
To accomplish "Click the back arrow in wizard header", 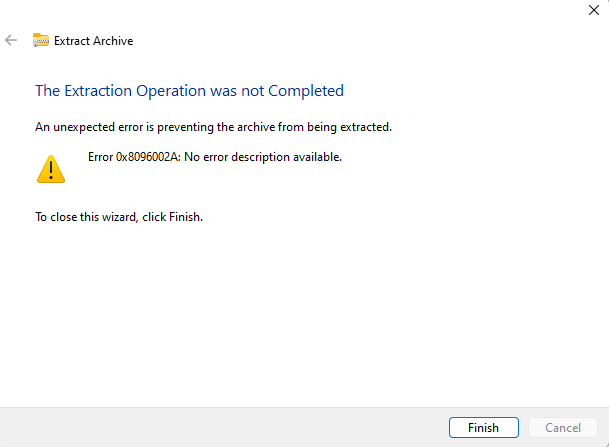I will coord(12,41).
